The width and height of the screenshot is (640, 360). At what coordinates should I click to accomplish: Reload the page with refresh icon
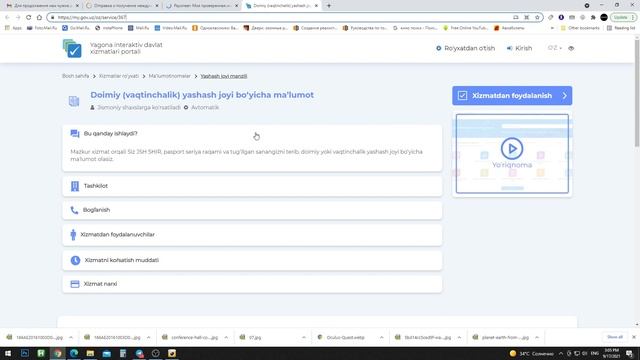tap(28, 17)
